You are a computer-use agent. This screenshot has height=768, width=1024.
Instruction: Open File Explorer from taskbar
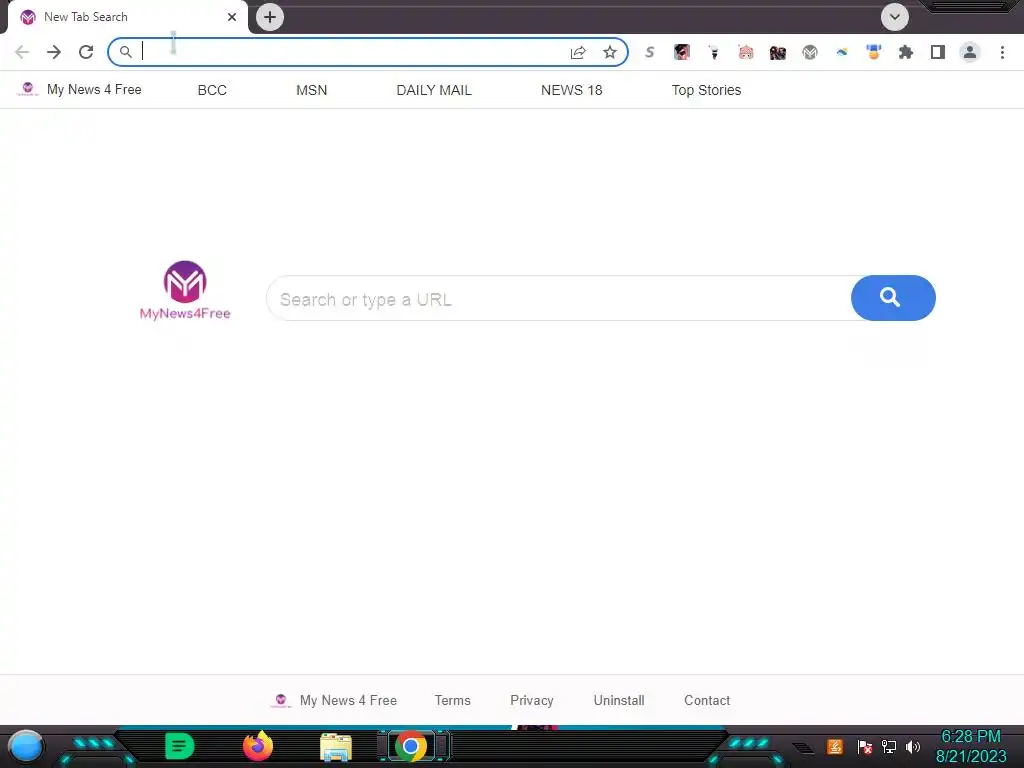point(336,747)
